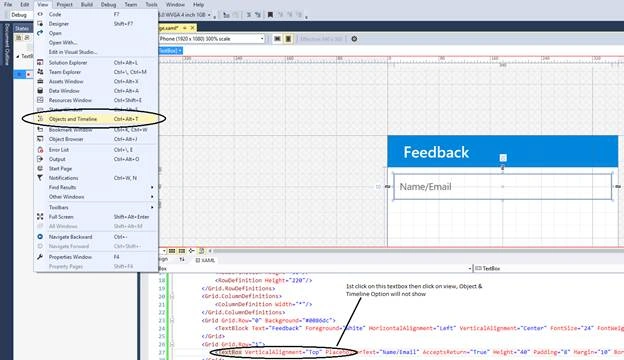Click the Feedback header text in designer

(x=436, y=152)
